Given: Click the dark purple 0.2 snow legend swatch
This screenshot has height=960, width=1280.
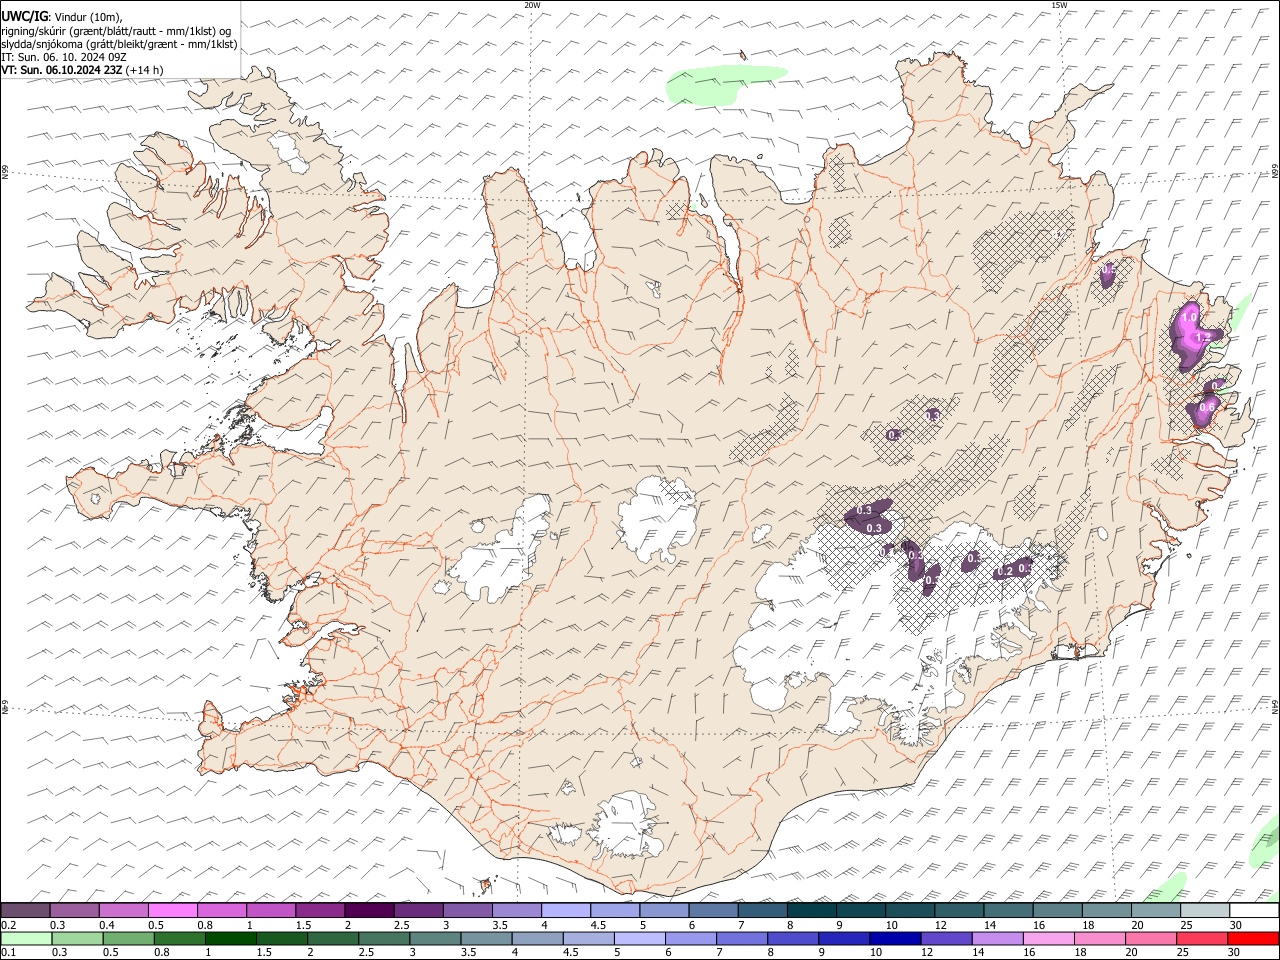Looking at the screenshot, I should (25, 911).
